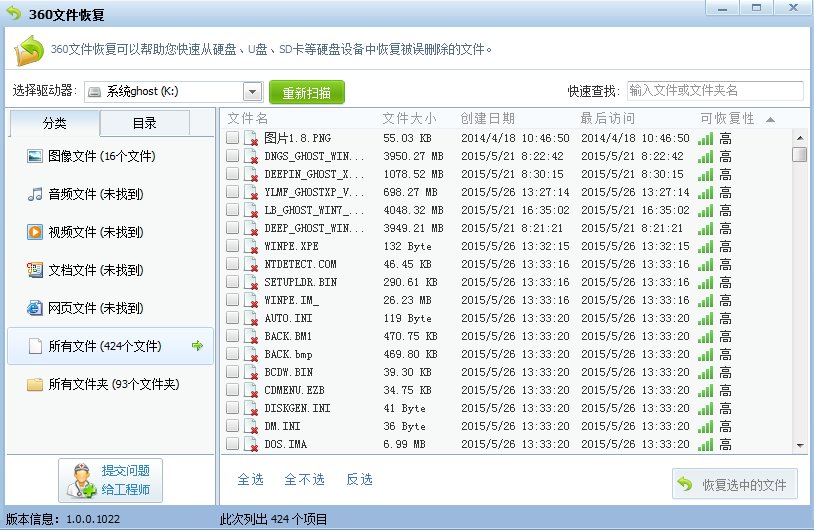Viewport: 814px width, 530px height.
Task: Sort list by 最后访问 column header
Action: click(x=607, y=118)
